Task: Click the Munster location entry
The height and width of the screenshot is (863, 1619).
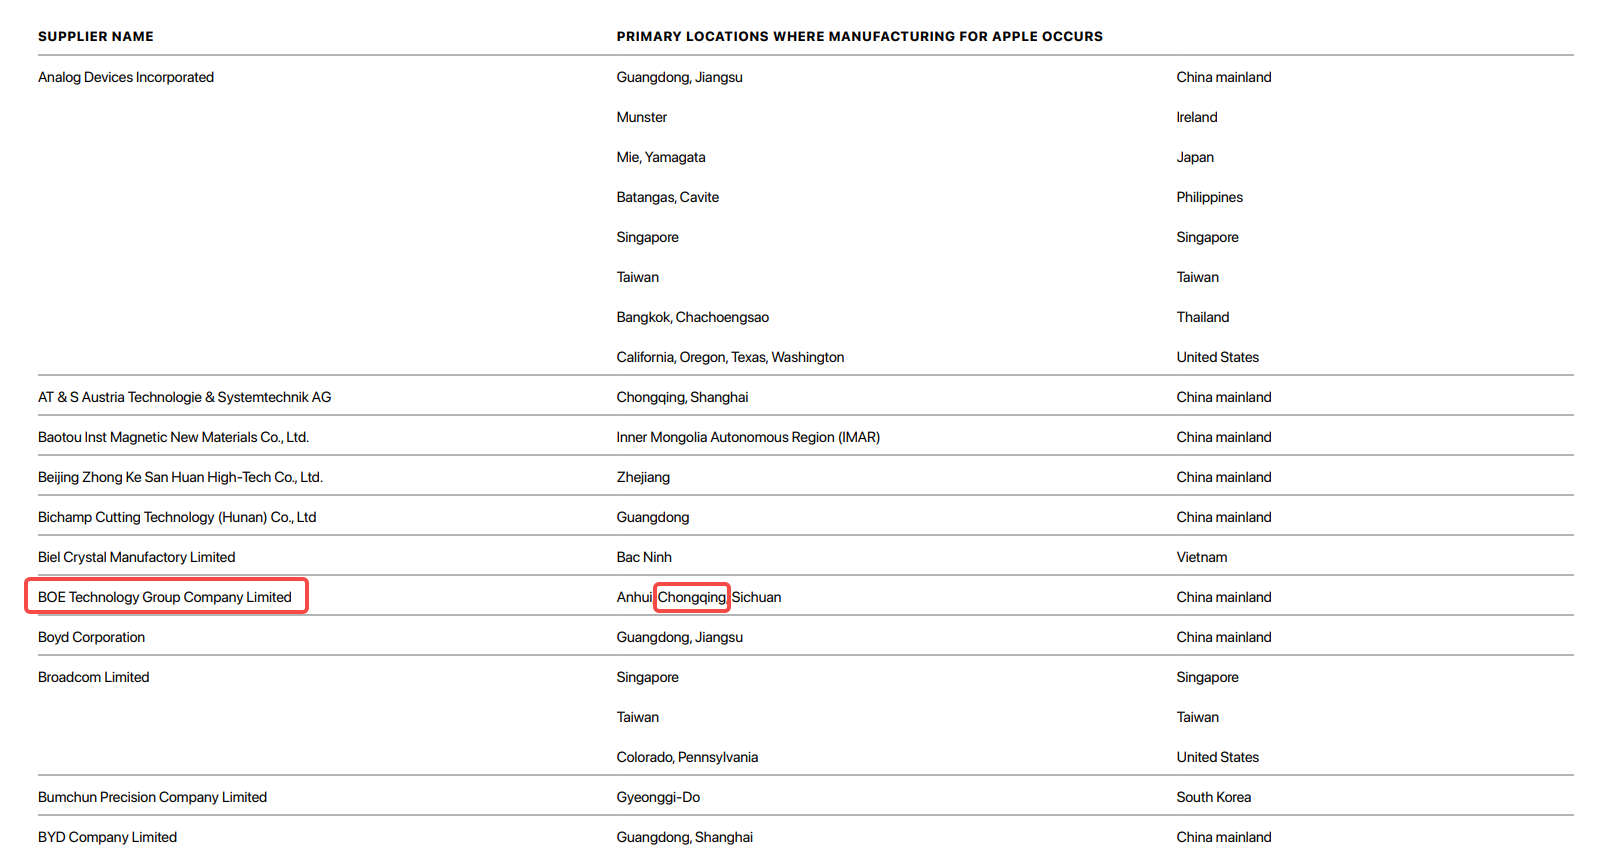Action: coord(641,117)
